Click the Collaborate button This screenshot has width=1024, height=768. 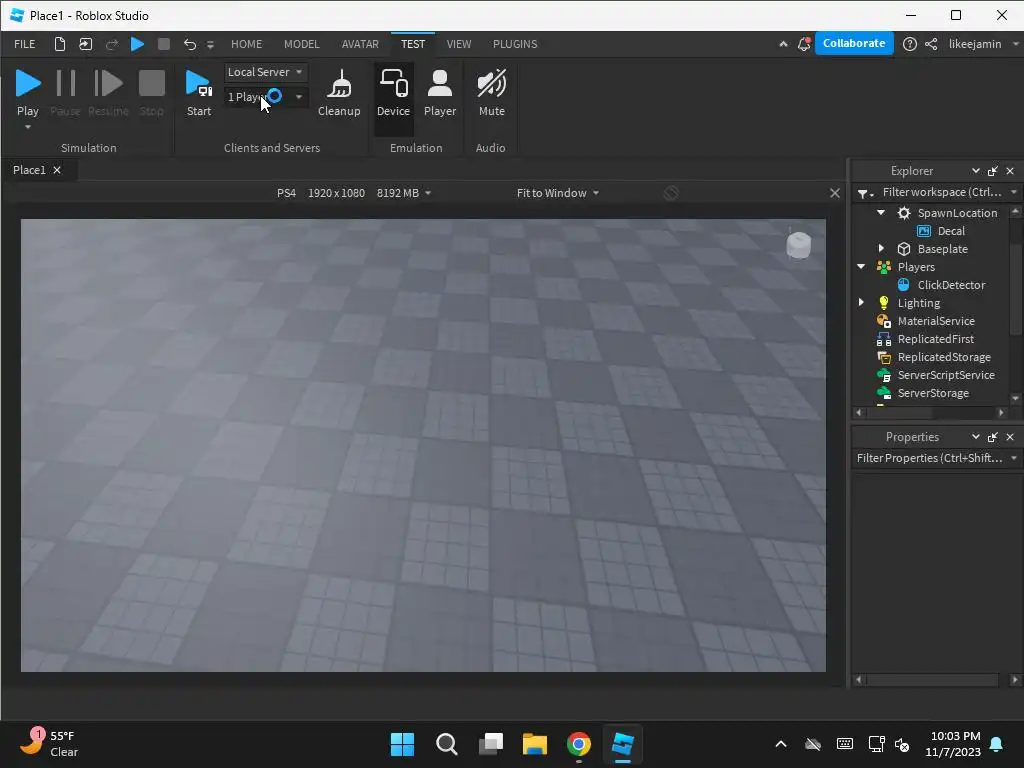(854, 43)
